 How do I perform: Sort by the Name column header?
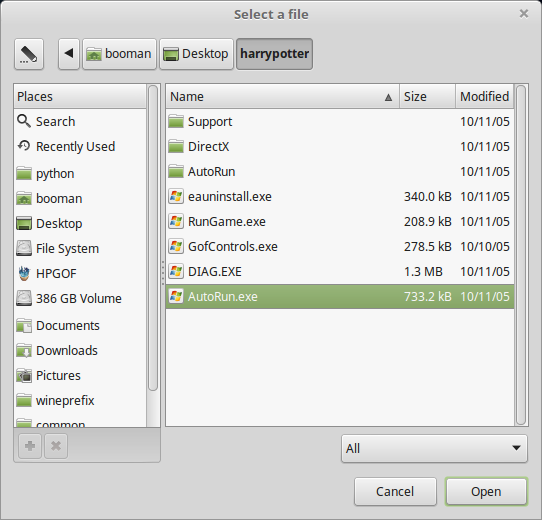(282, 96)
